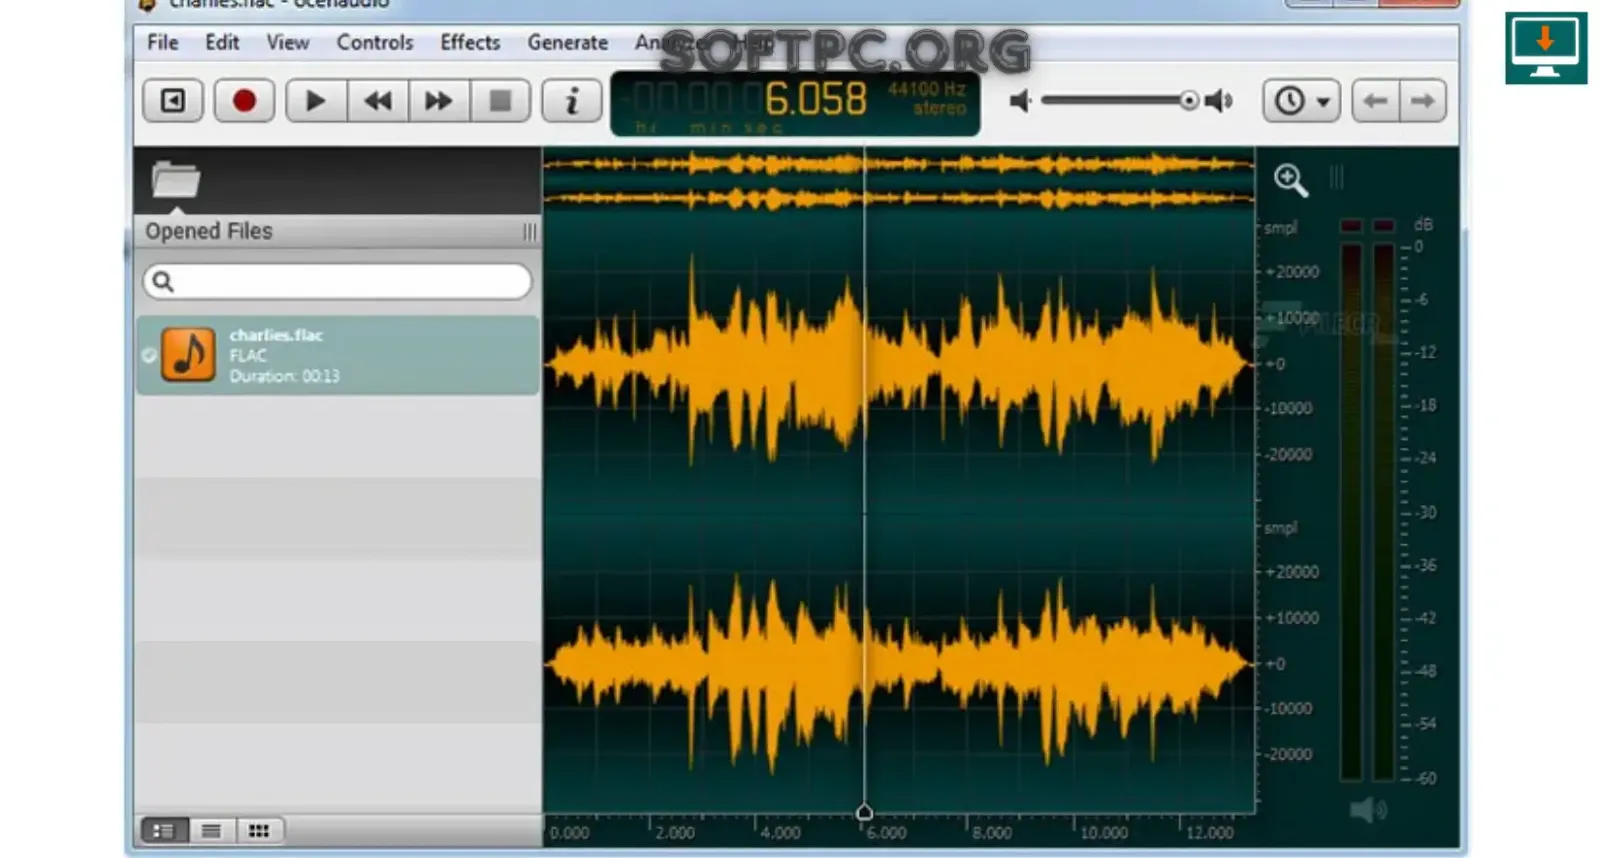Go back with the left arrow button
1600x858 pixels.
pos(1375,101)
